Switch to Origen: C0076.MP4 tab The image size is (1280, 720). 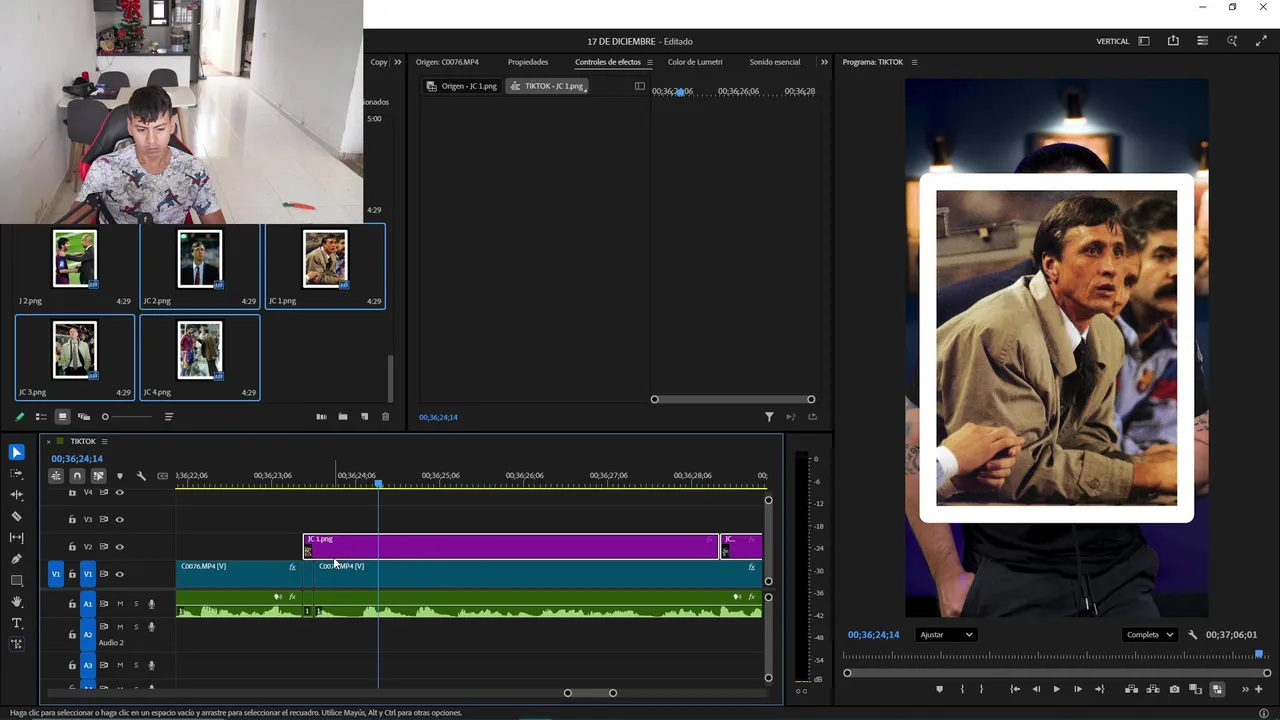[x=447, y=62]
